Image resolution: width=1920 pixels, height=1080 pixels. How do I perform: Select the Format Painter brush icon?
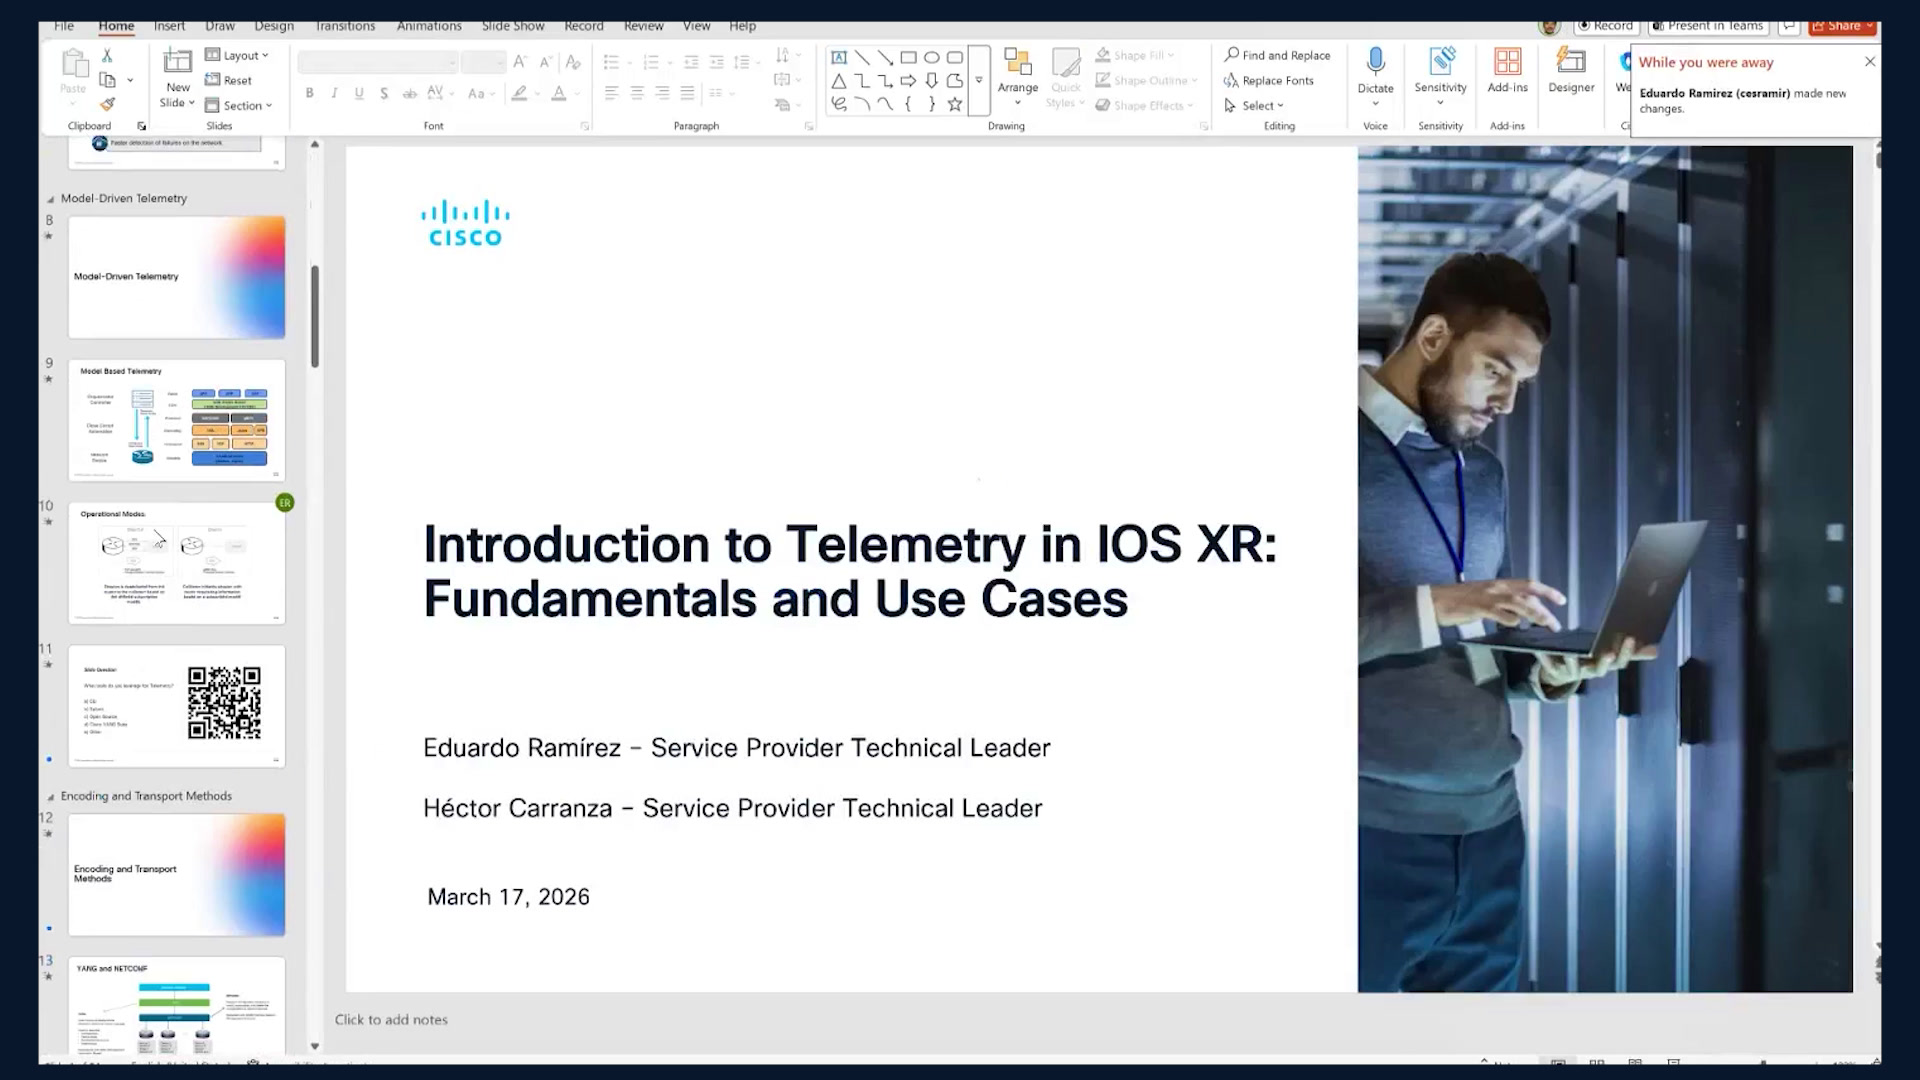(x=107, y=104)
